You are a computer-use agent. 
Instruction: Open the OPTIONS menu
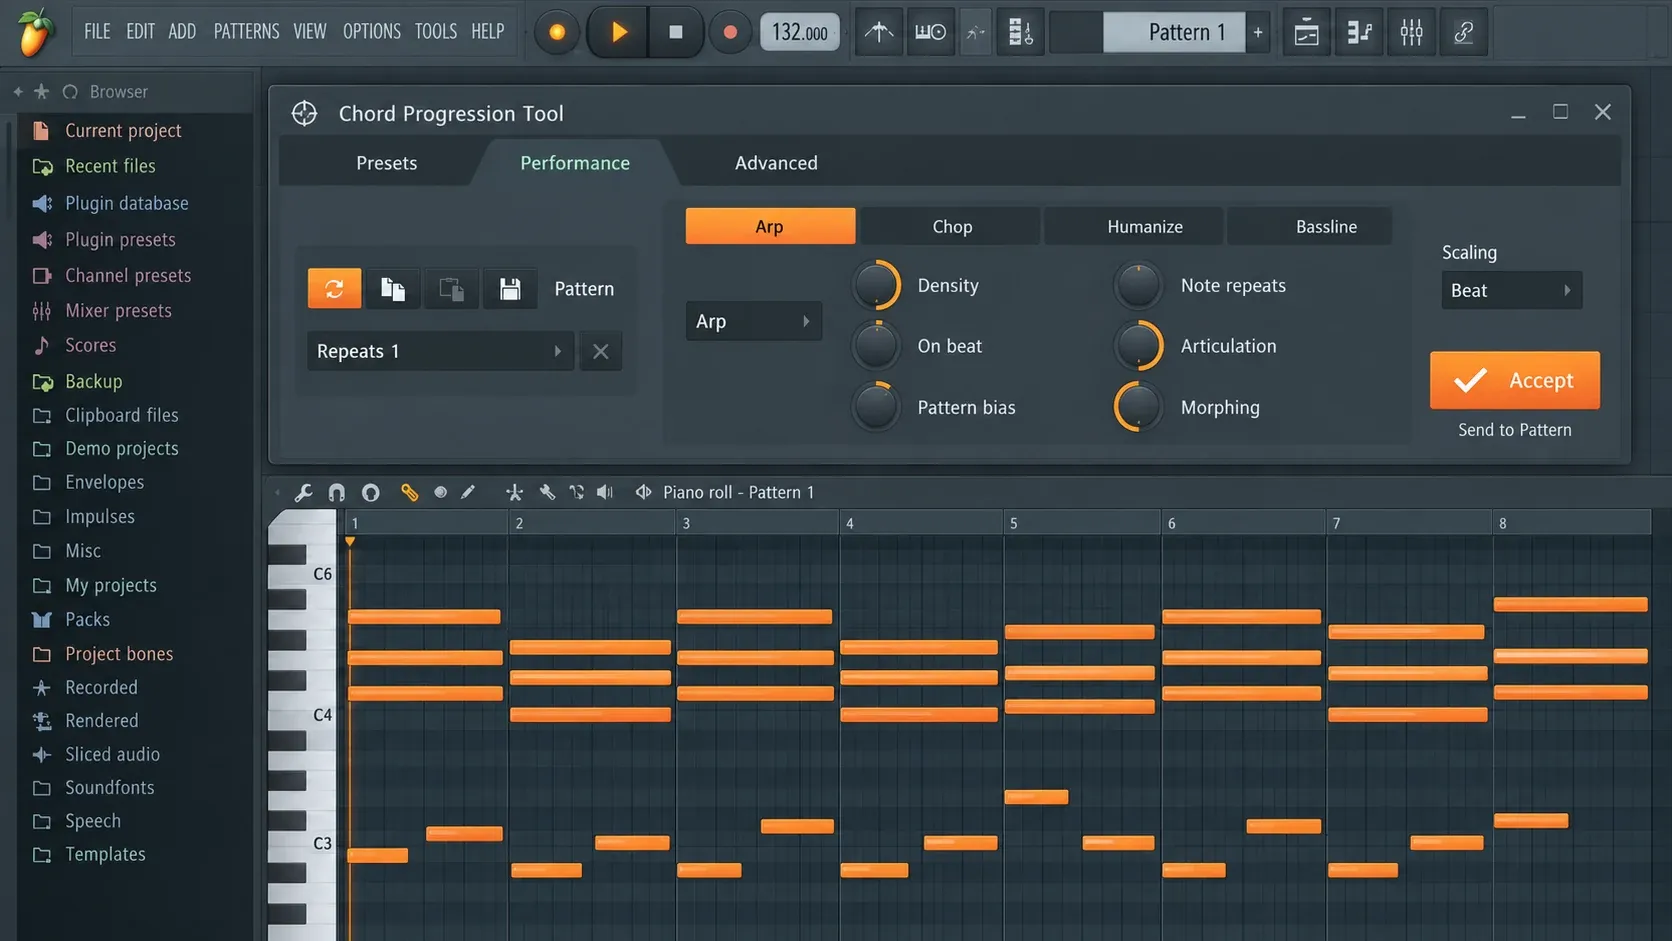[x=371, y=32]
